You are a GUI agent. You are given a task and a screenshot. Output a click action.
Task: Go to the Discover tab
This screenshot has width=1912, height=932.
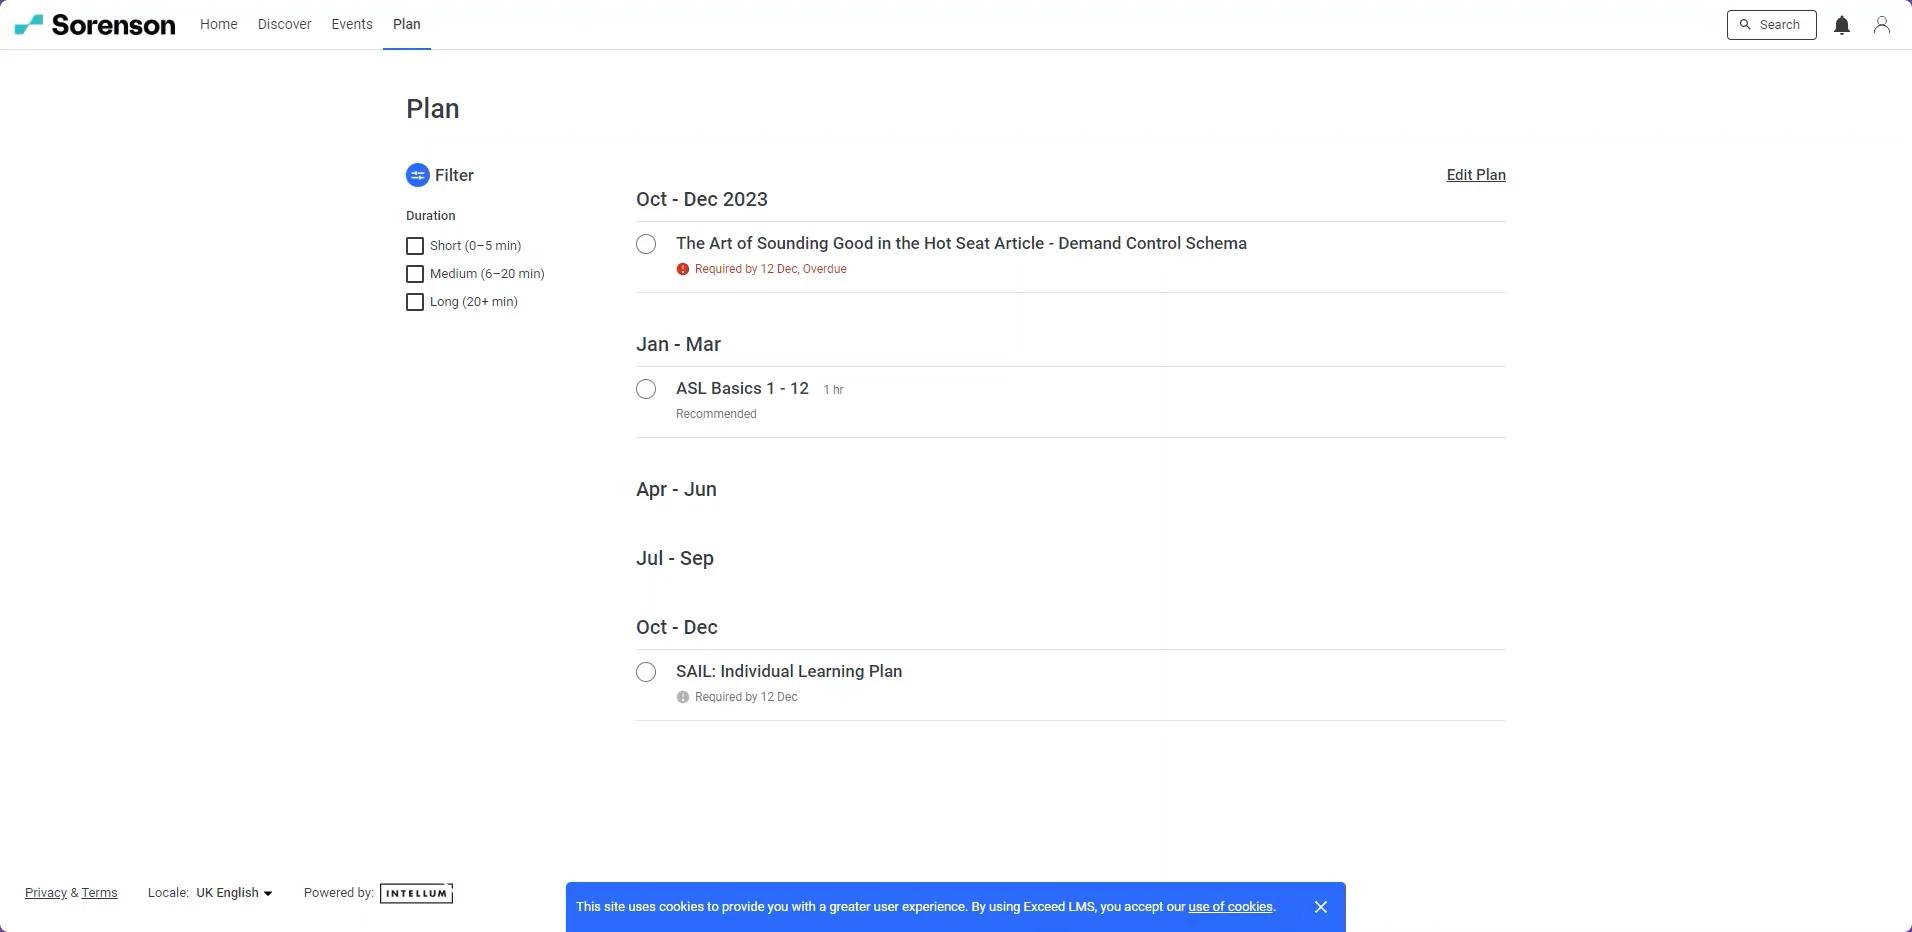click(x=284, y=24)
